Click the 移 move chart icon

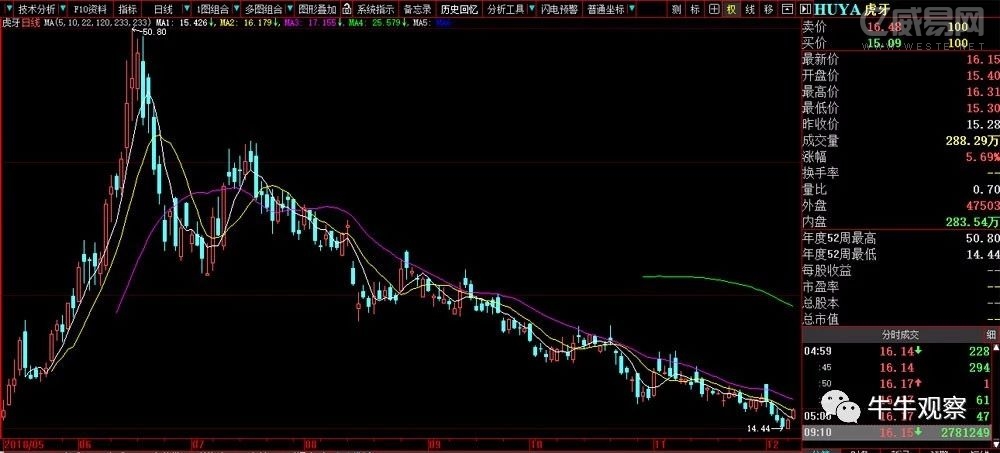(x=767, y=9)
